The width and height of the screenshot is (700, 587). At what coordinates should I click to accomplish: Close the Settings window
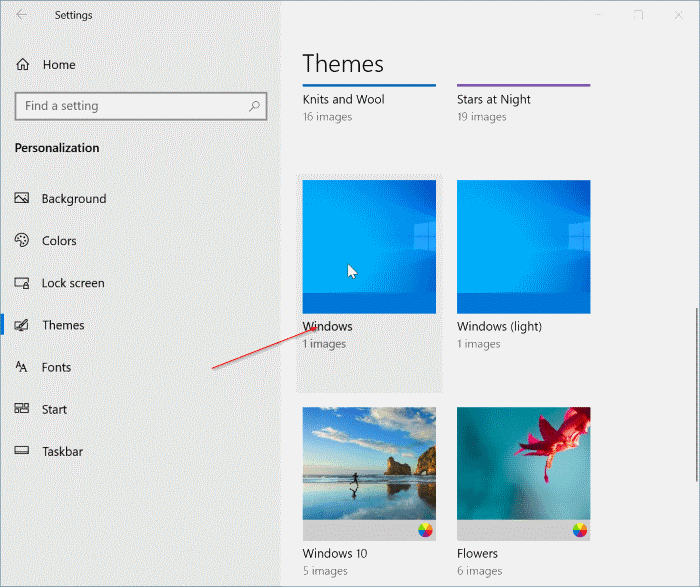coord(679,15)
